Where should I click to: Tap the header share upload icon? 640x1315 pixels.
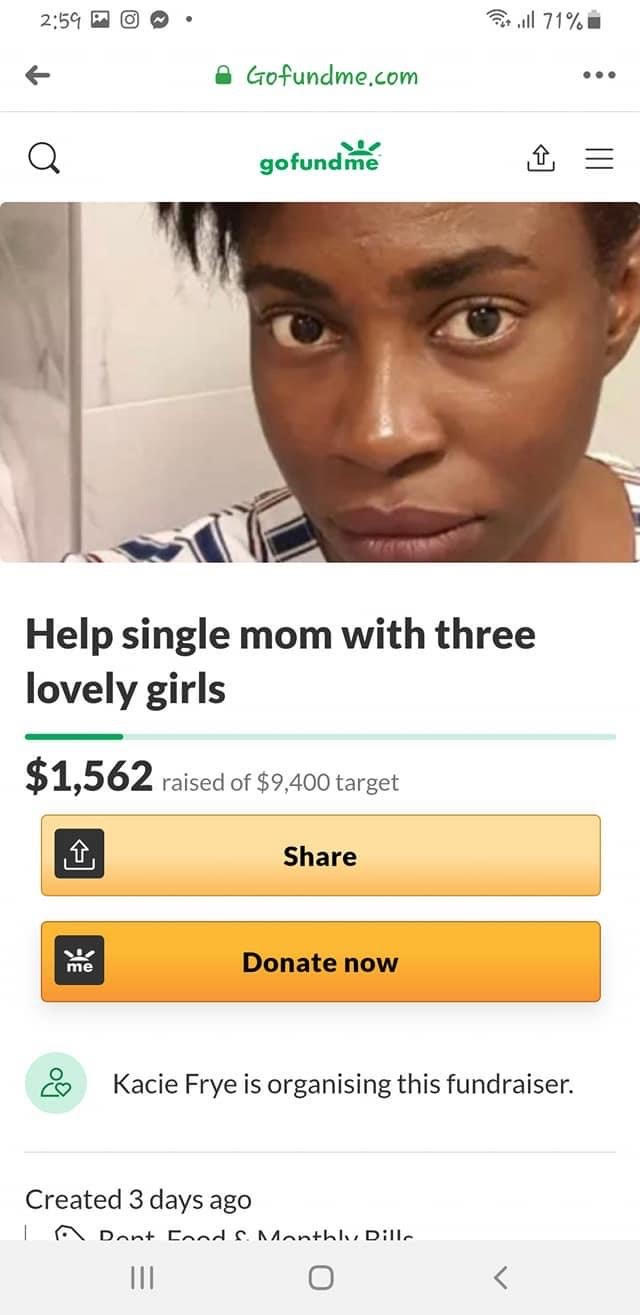tap(540, 156)
